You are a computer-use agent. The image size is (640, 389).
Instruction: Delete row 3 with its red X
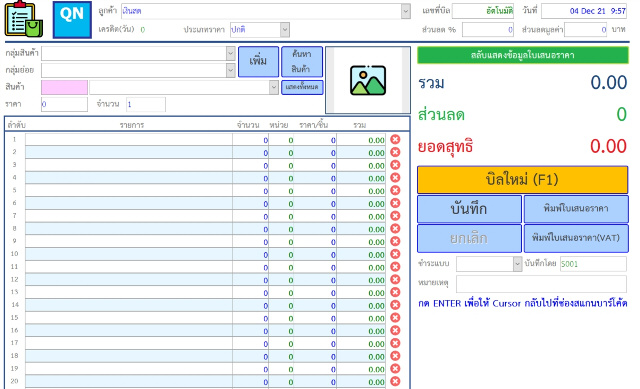(x=395, y=165)
